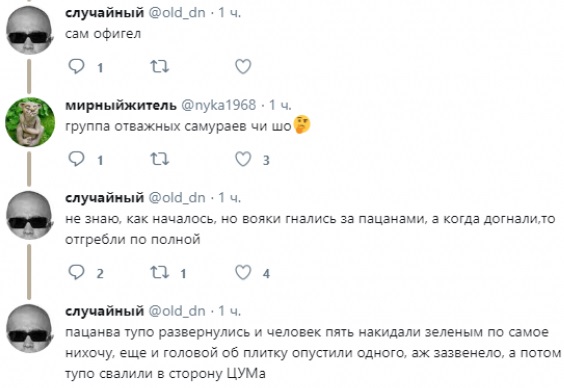
Task: Click @old_dn handle in the first tweet
Action: click(177, 13)
